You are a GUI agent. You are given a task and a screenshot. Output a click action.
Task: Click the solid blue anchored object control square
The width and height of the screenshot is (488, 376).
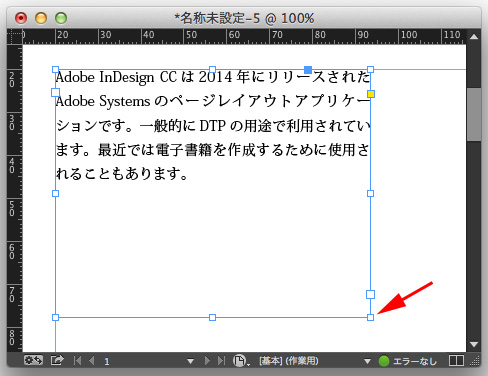tap(308, 70)
